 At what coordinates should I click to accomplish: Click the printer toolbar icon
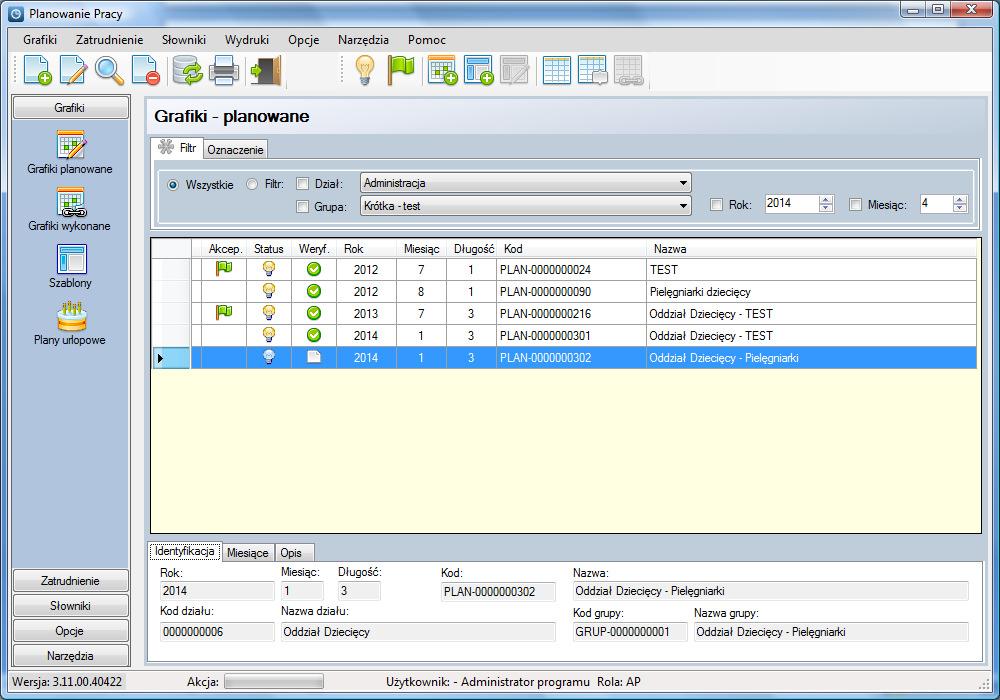click(224, 70)
